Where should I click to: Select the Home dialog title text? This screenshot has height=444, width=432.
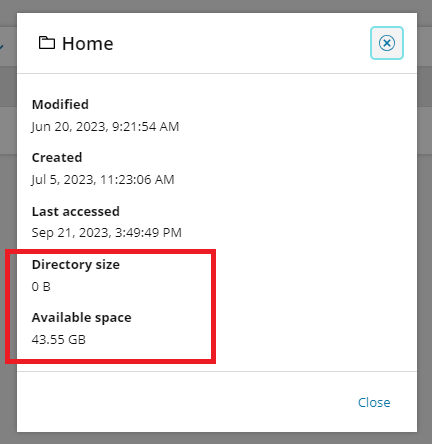coord(88,44)
